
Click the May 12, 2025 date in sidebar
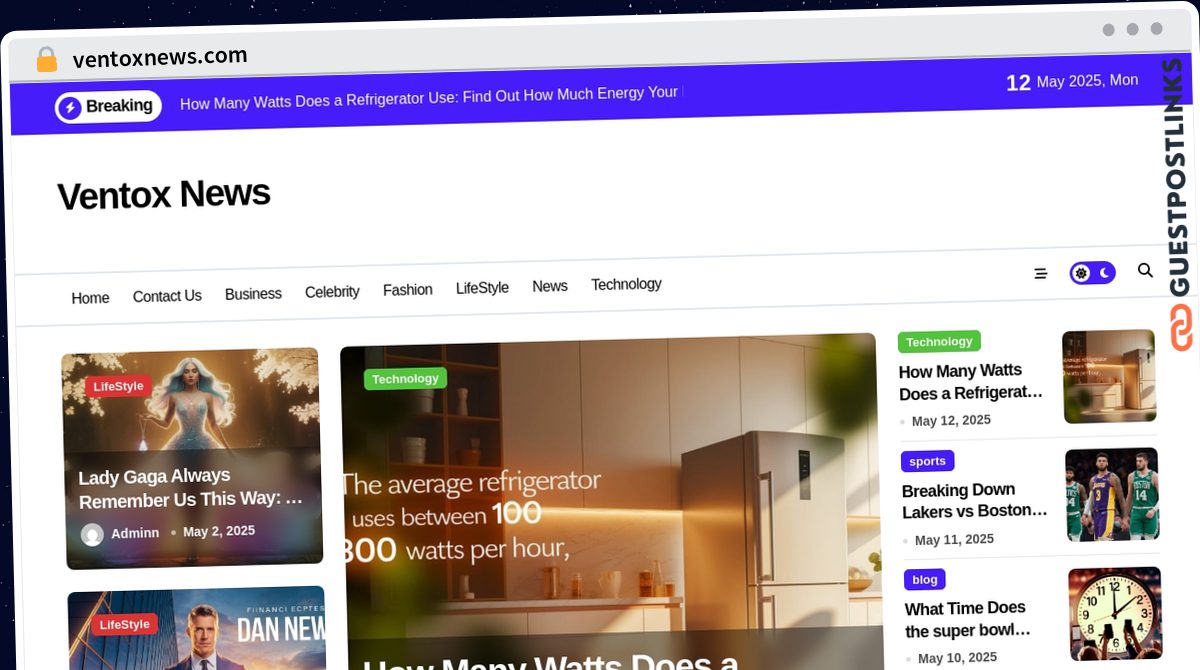click(x=951, y=420)
